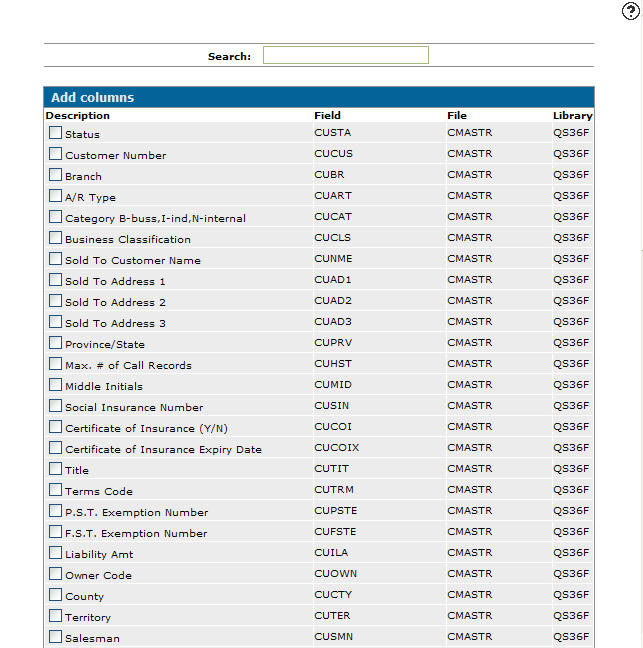643x648 pixels.
Task: Click the CUAD1 field value
Action: pos(333,280)
